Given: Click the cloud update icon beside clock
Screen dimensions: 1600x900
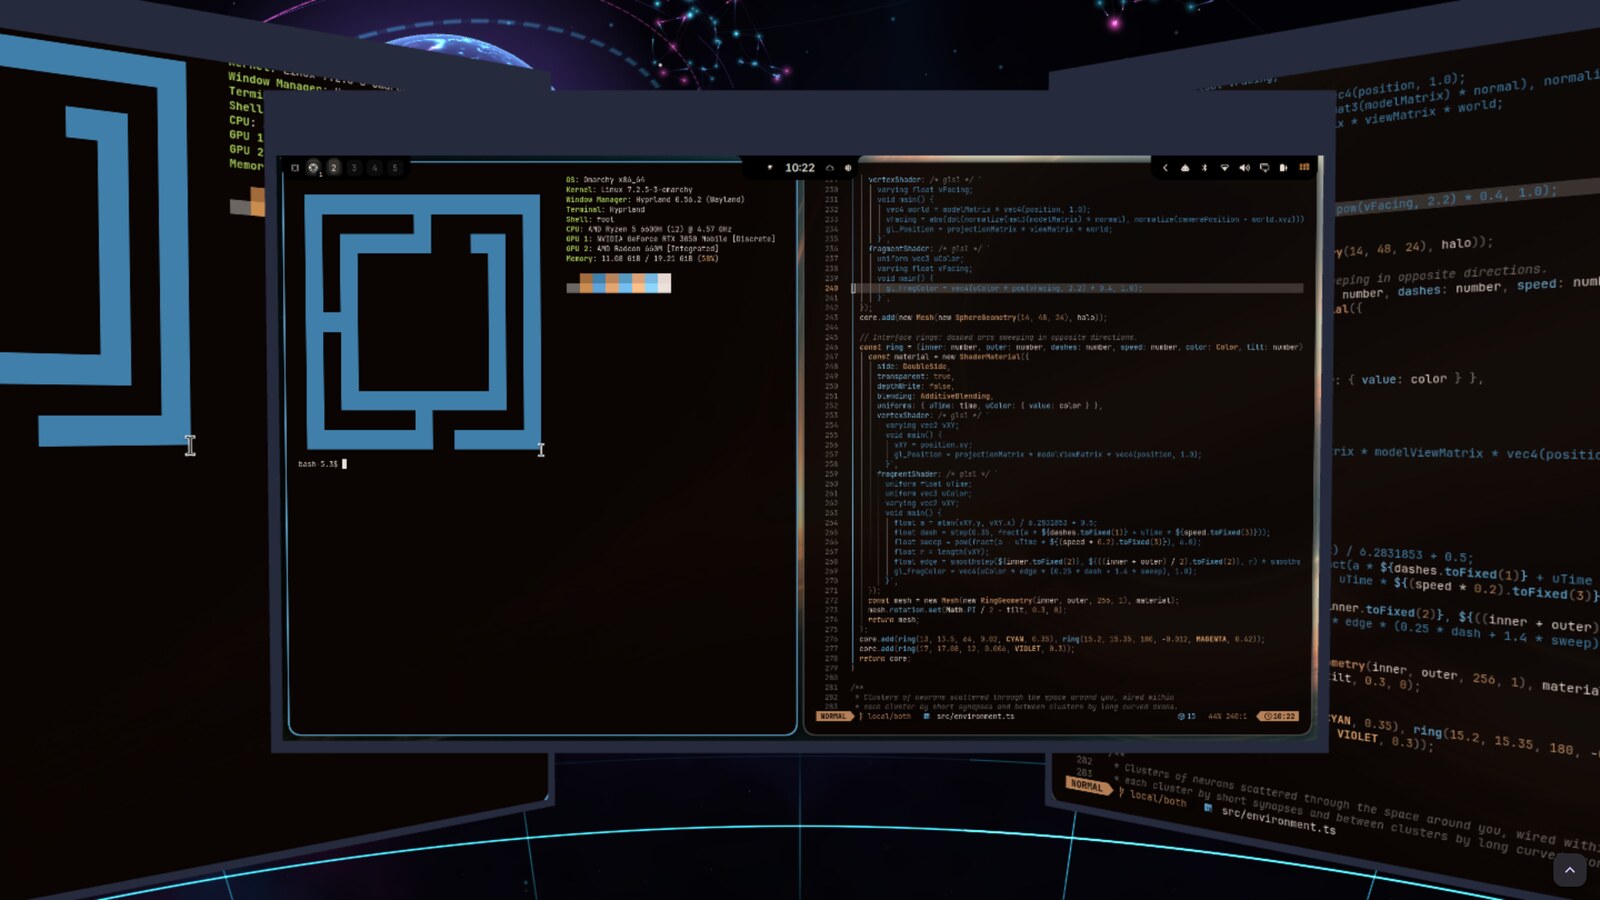Looking at the screenshot, I should [829, 168].
